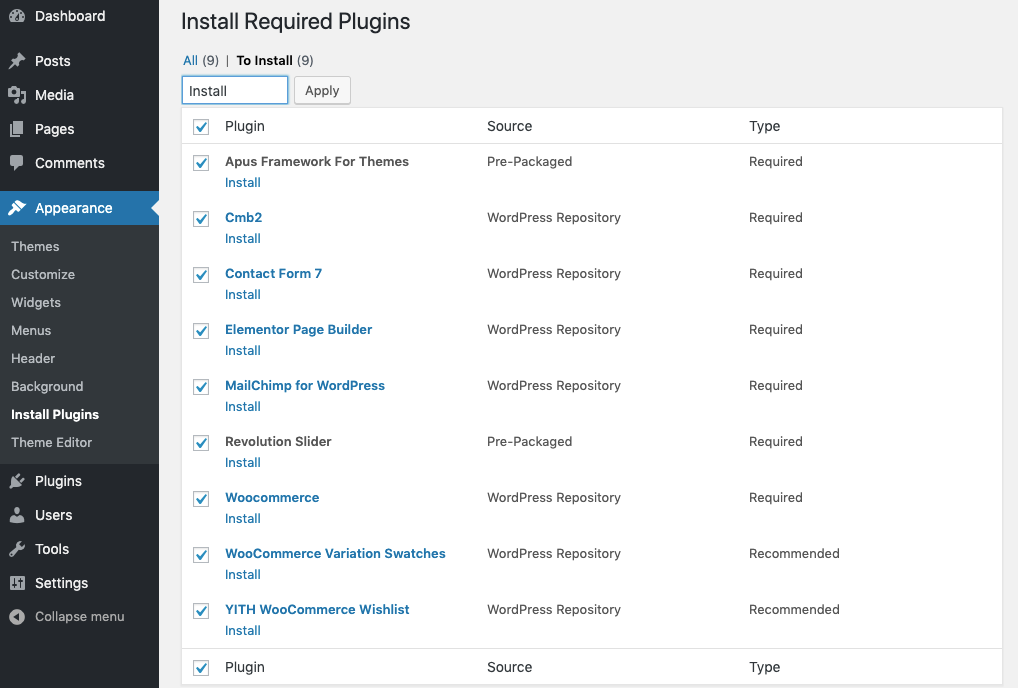Click the Media library icon
This screenshot has width=1018, height=688.
[17, 95]
